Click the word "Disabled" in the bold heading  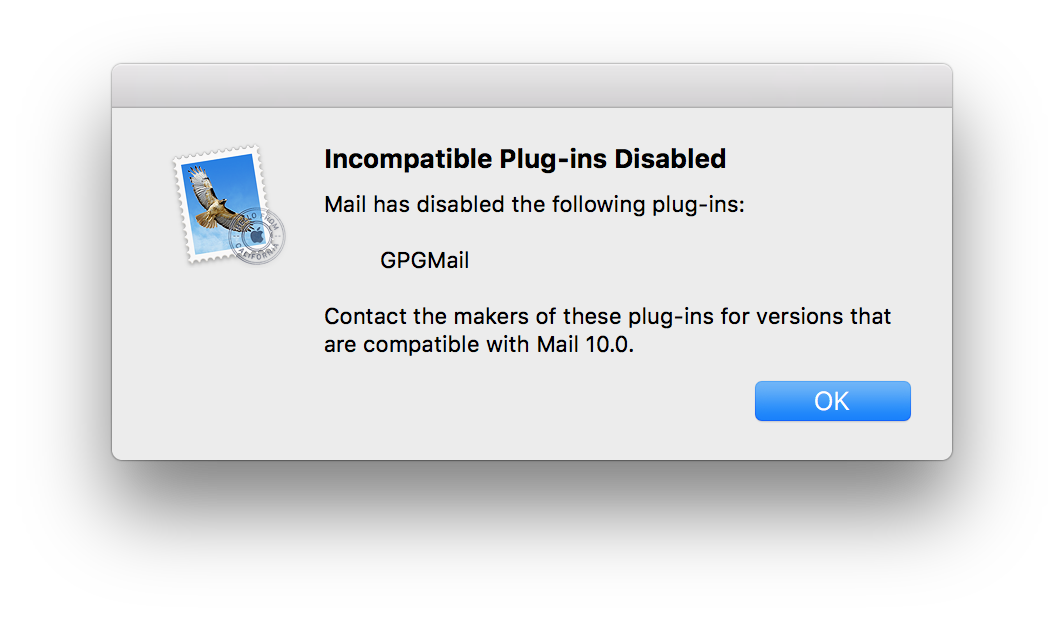(x=670, y=159)
